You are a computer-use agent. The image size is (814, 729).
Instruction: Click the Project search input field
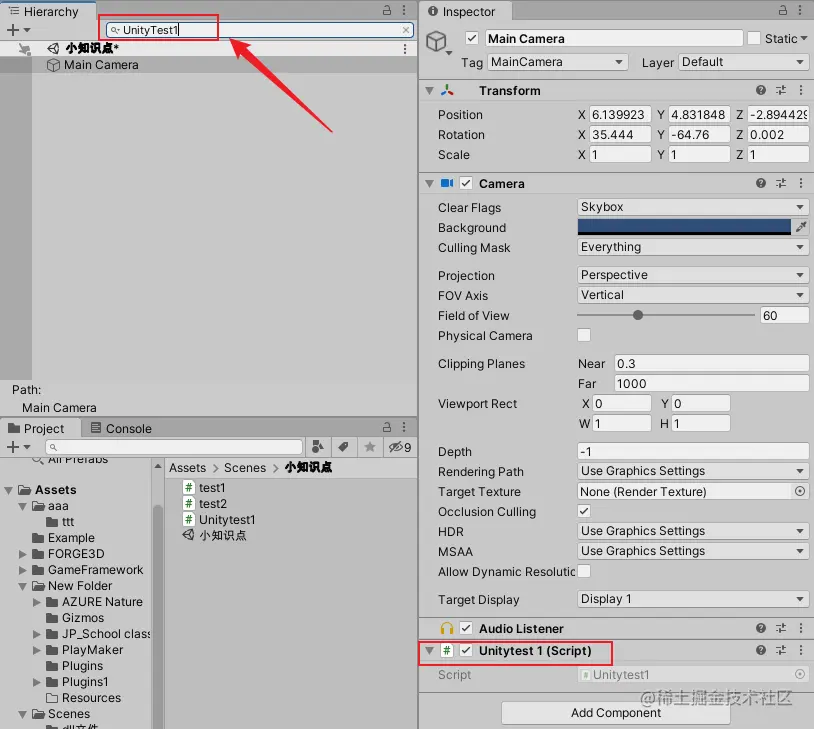(x=174, y=447)
